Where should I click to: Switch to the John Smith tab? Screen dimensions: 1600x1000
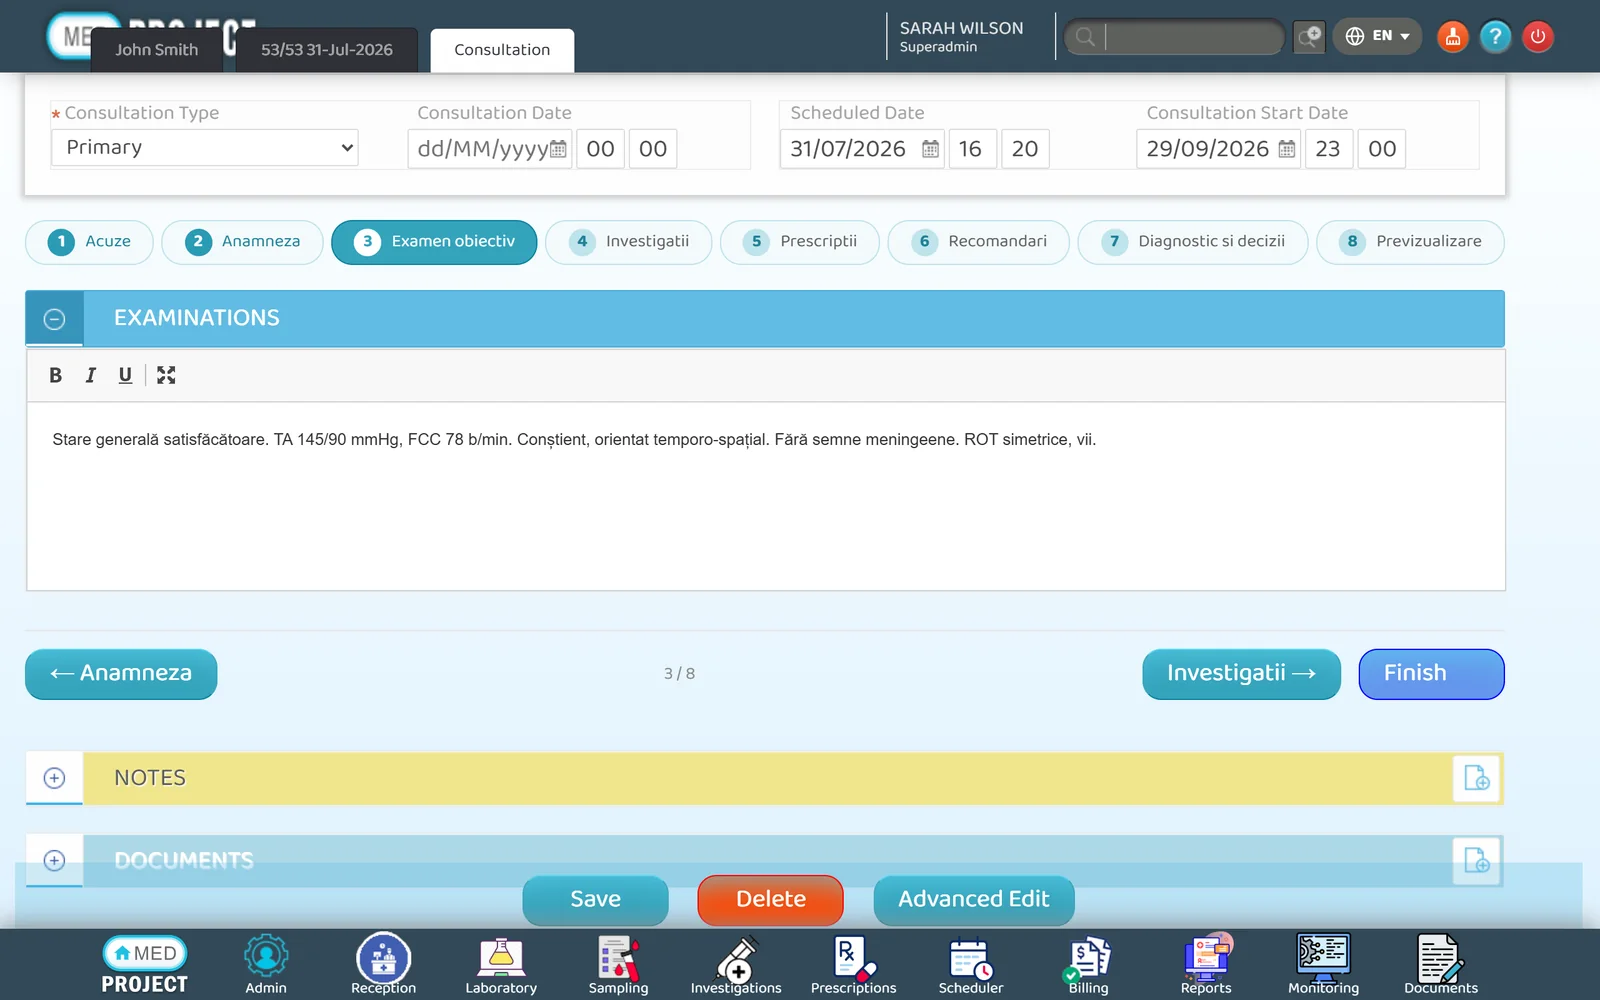pos(156,50)
